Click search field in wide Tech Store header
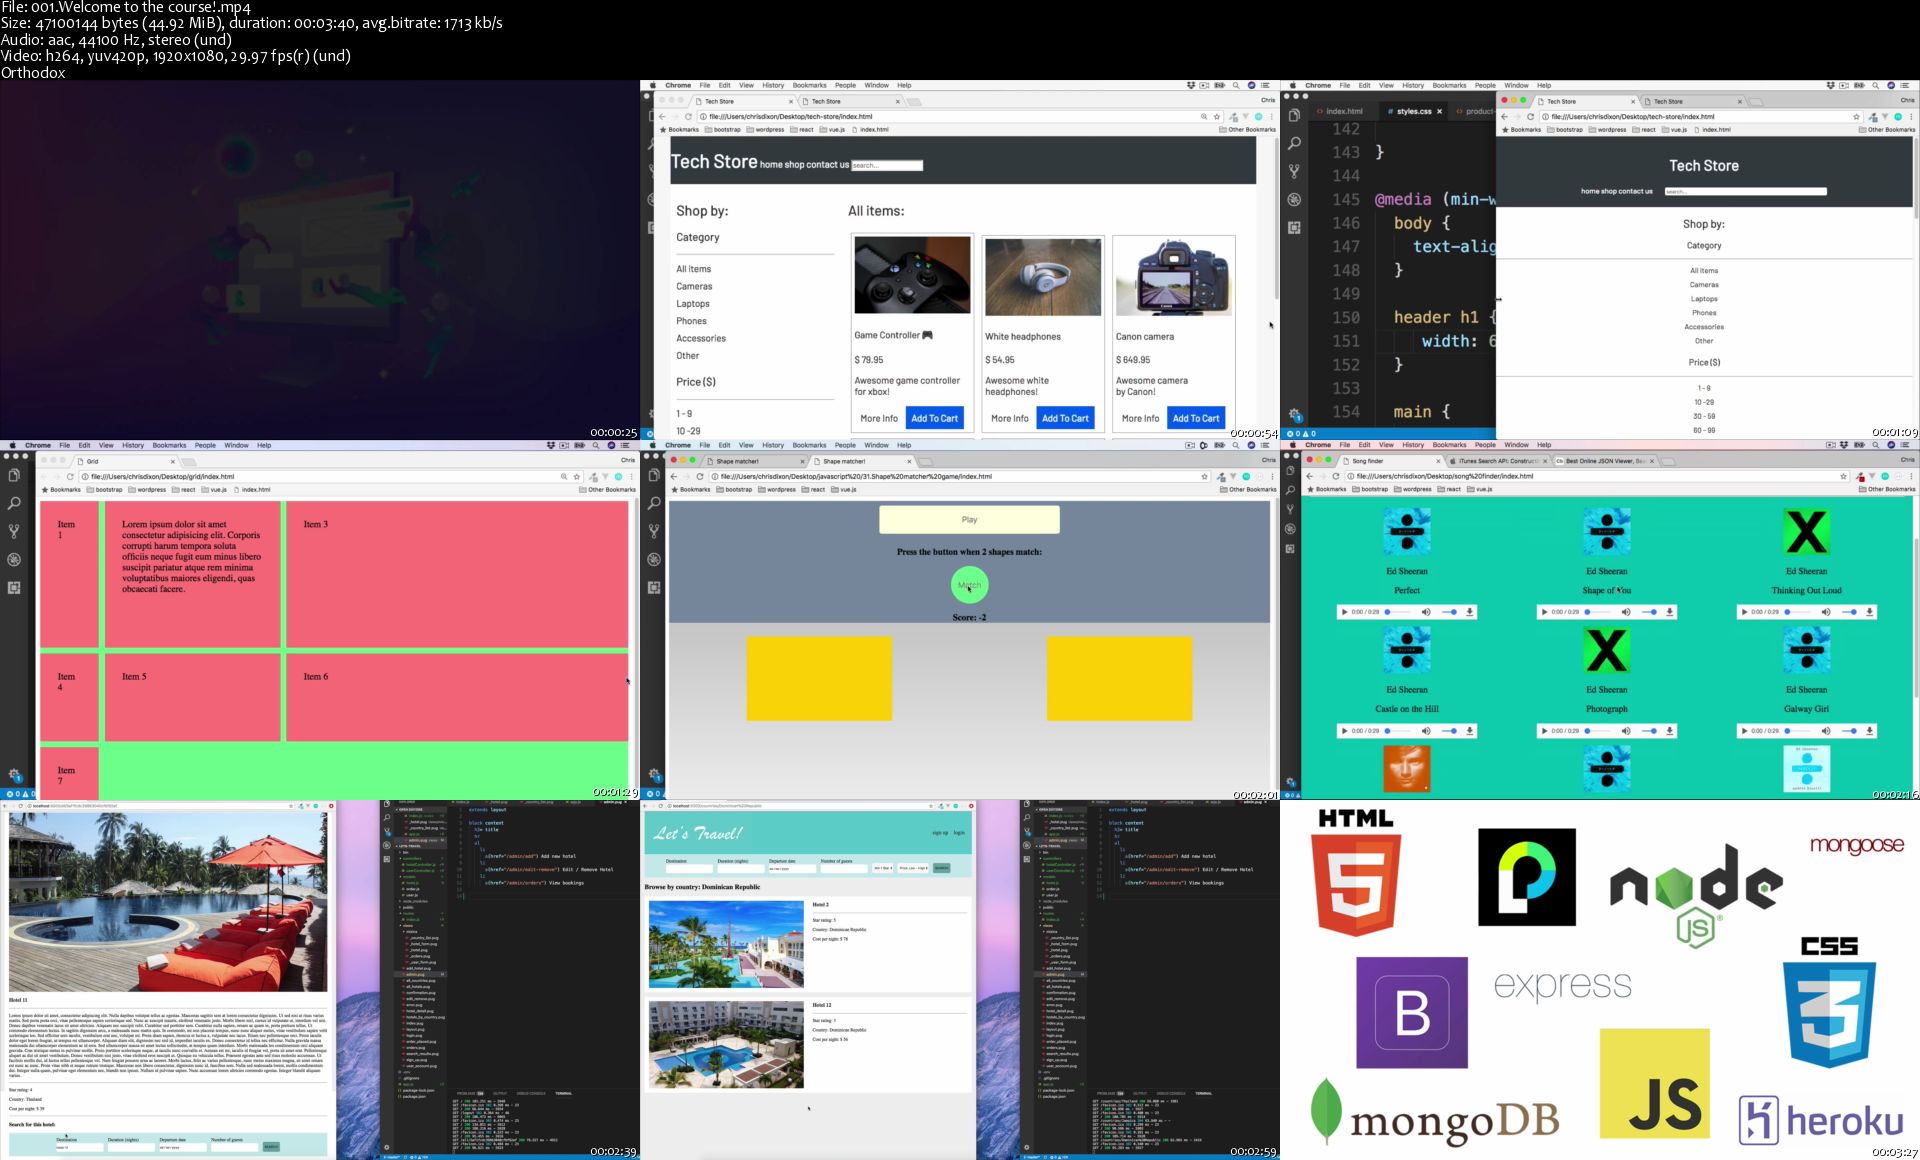Viewport: 1920px width, 1160px height. [887, 165]
